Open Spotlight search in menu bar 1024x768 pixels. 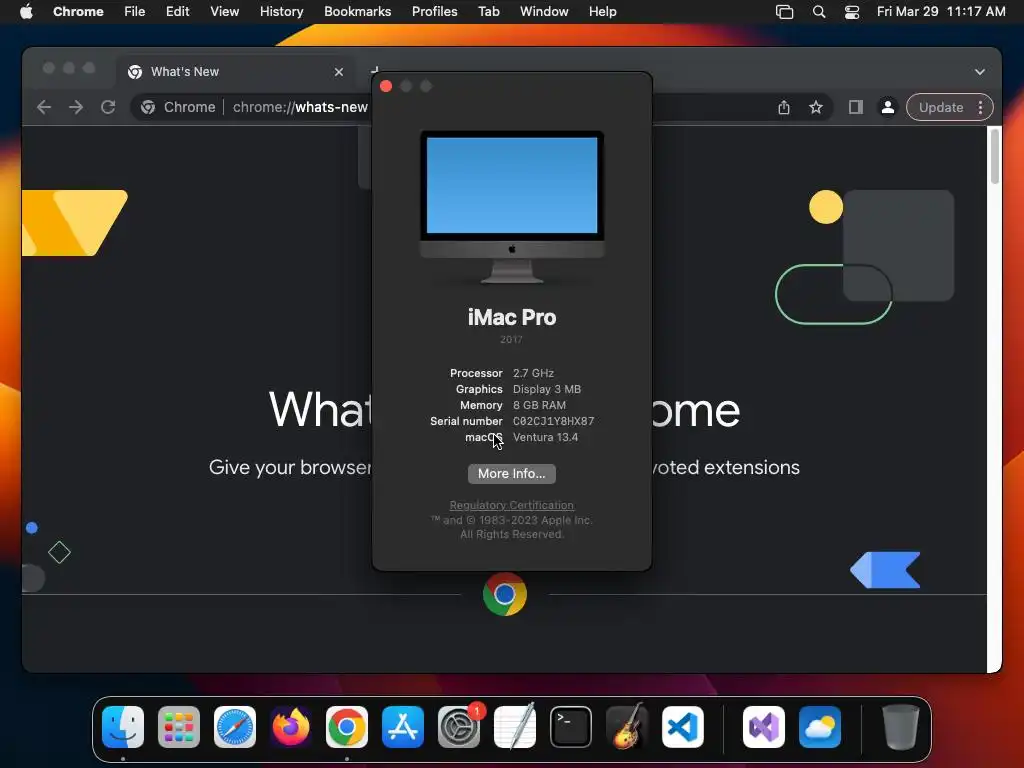(x=818, y=12)
